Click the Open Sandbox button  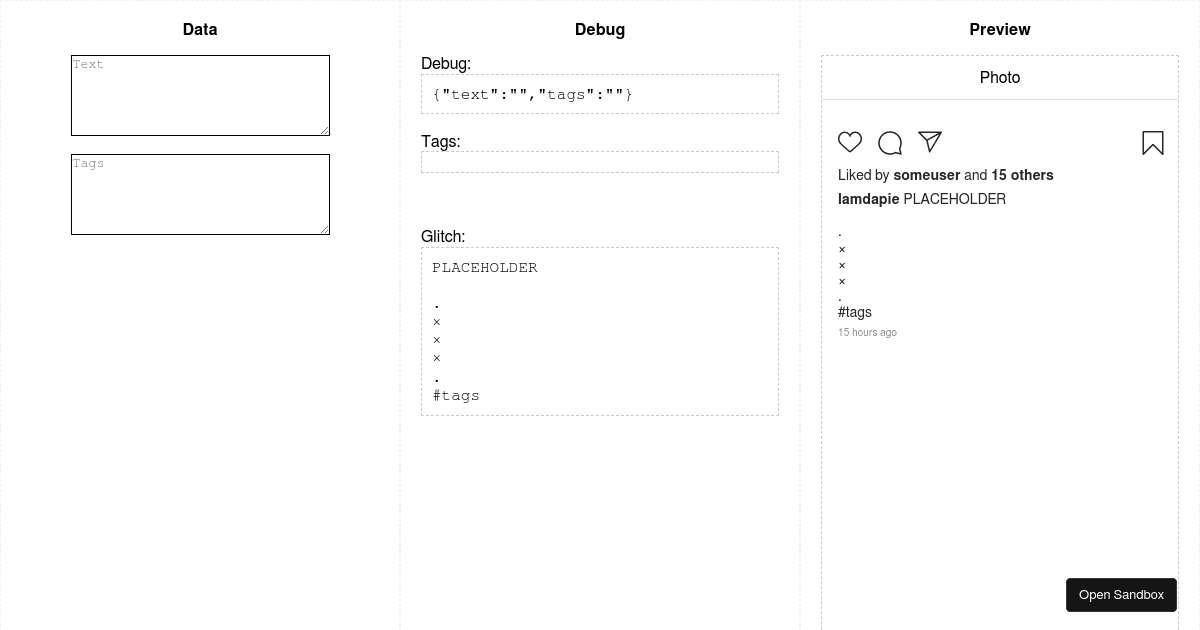(1121, 594)
